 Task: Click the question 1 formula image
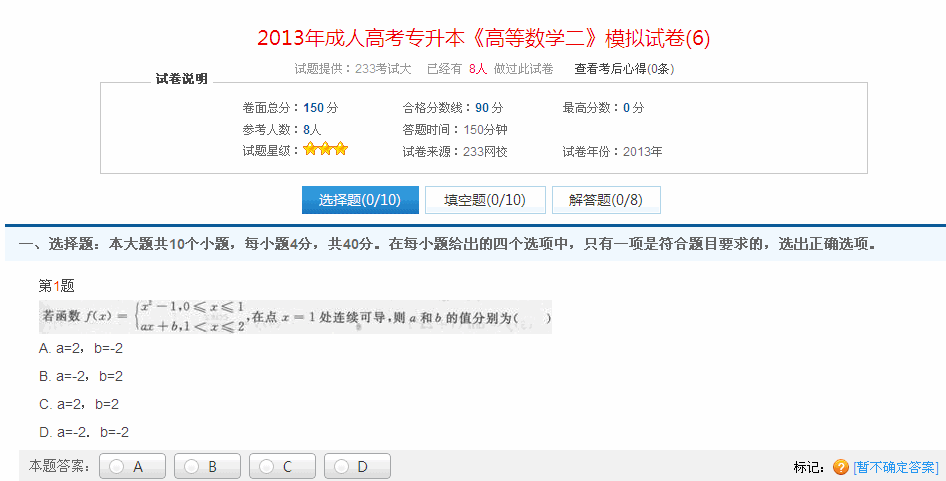point(295,317)
